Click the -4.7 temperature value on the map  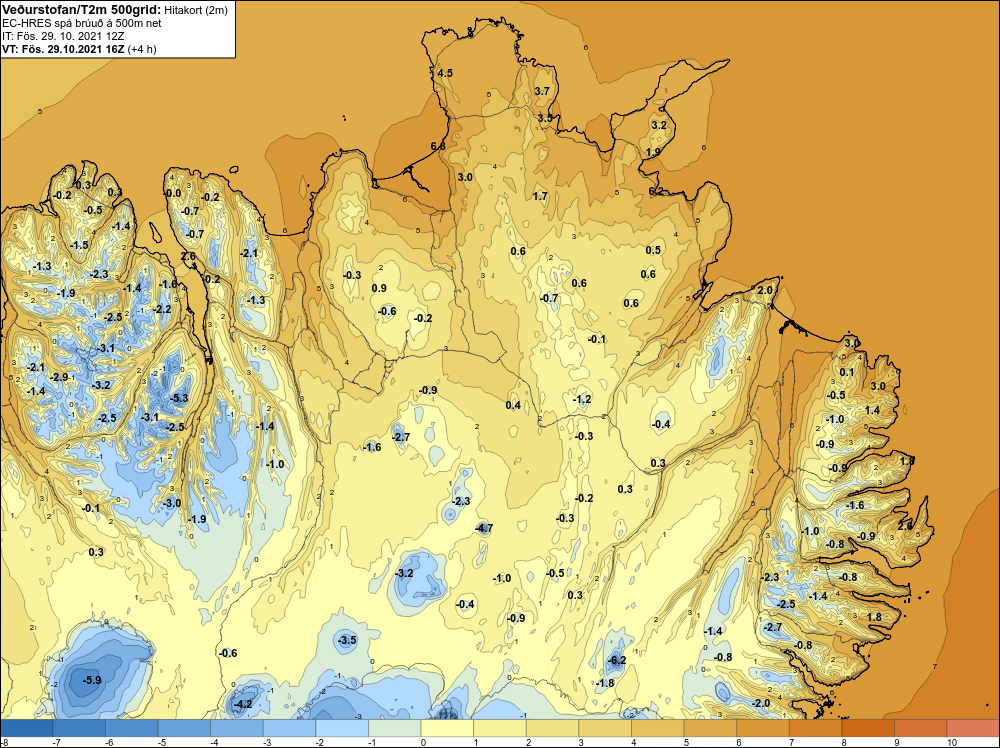pos(484,528)
